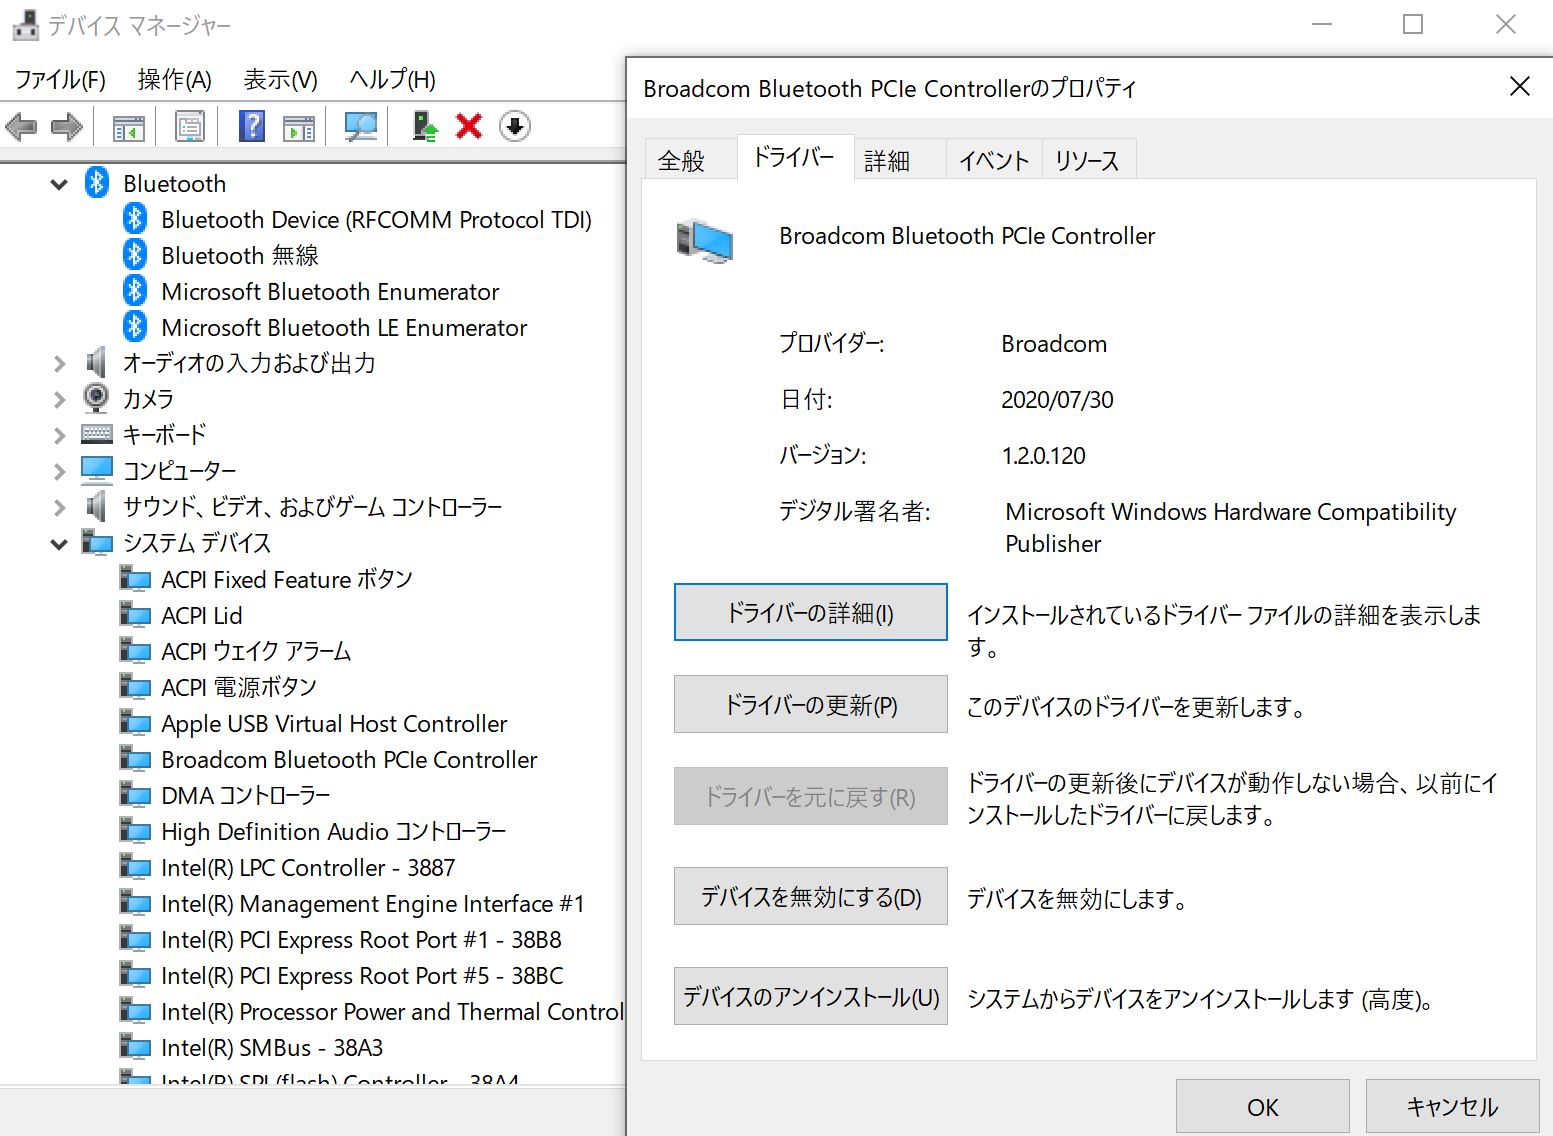The image size is (1553, 1136).
Task: Select ACPI 電源ボタン item
Action: pyautogui.click(x=239, y=687)
